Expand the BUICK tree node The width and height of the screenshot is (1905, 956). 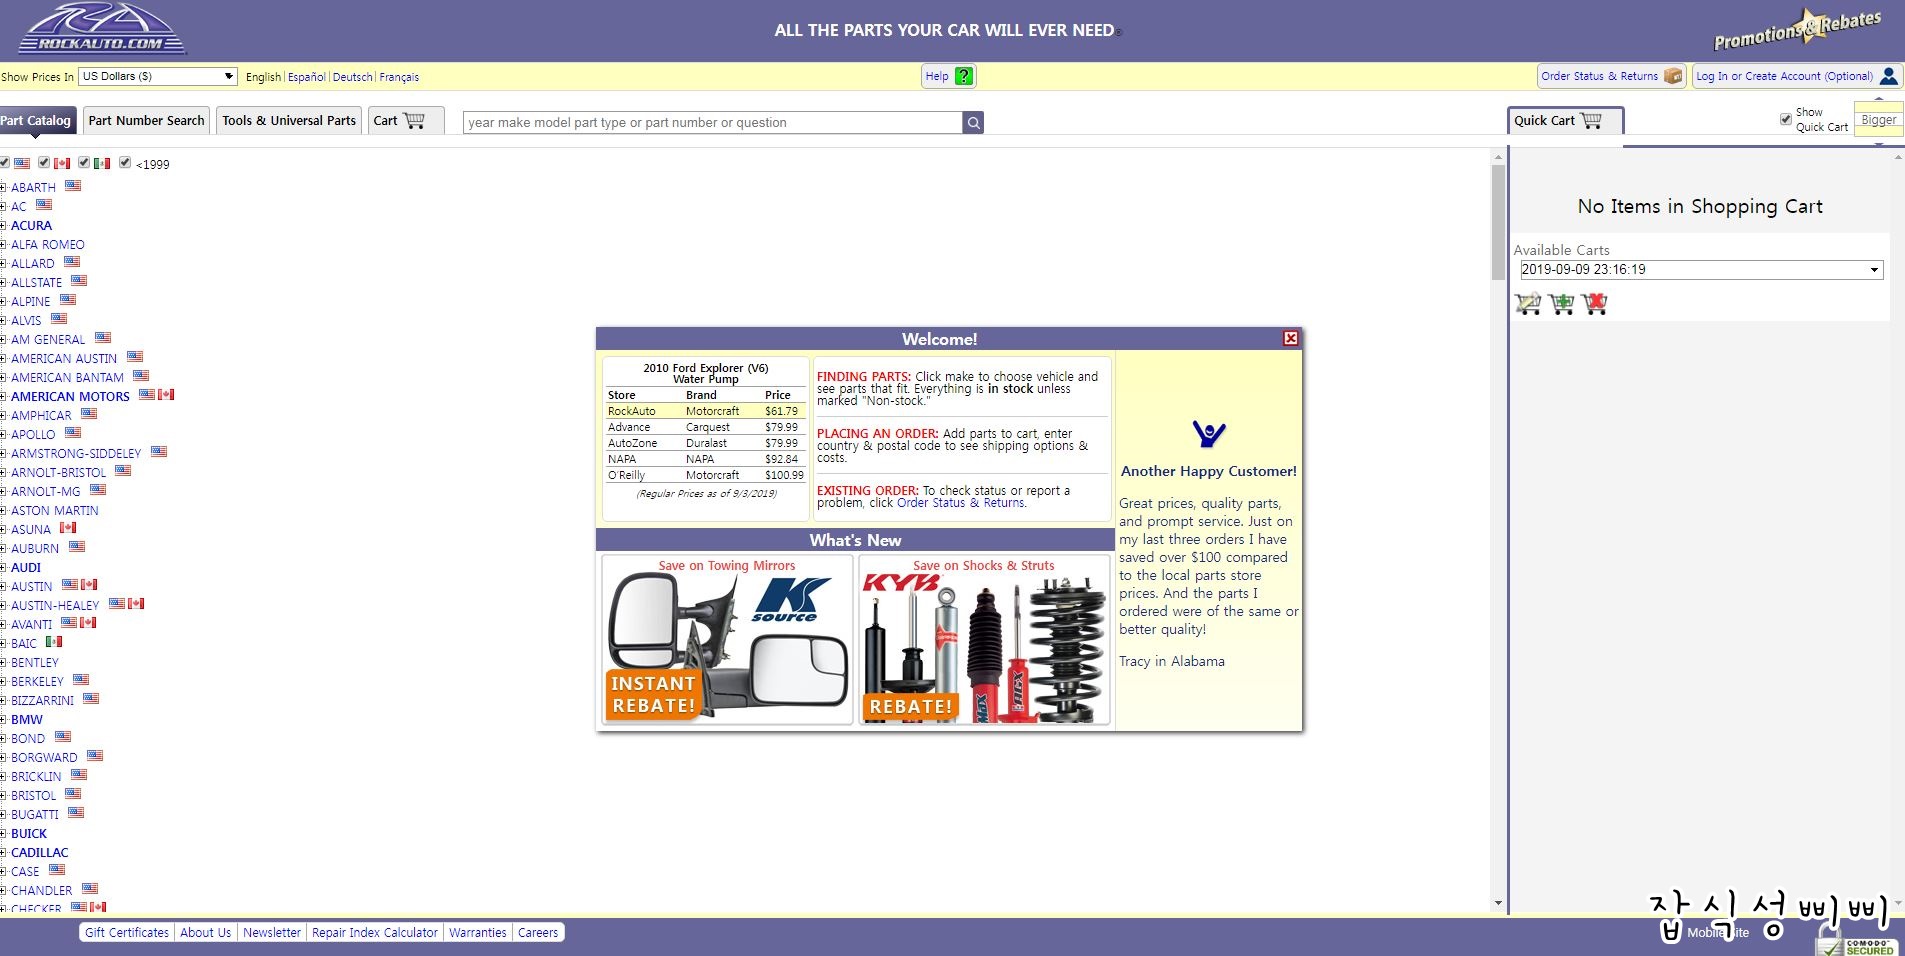click(4, 834)
